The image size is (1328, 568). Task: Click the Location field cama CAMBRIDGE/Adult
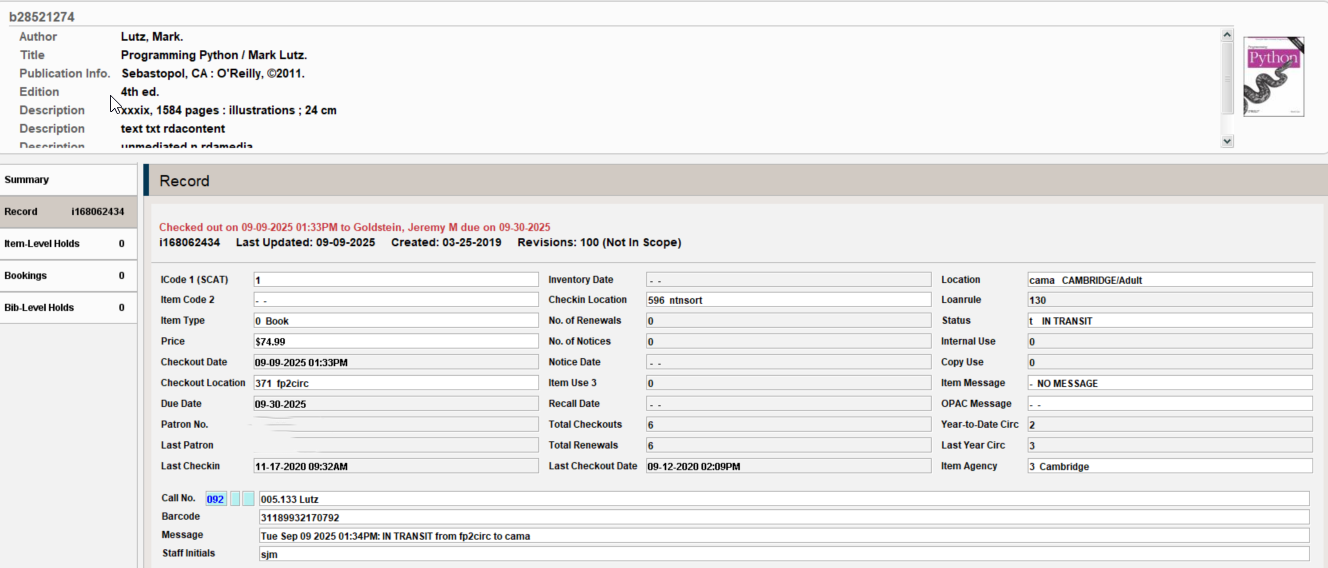[1169, 280]
